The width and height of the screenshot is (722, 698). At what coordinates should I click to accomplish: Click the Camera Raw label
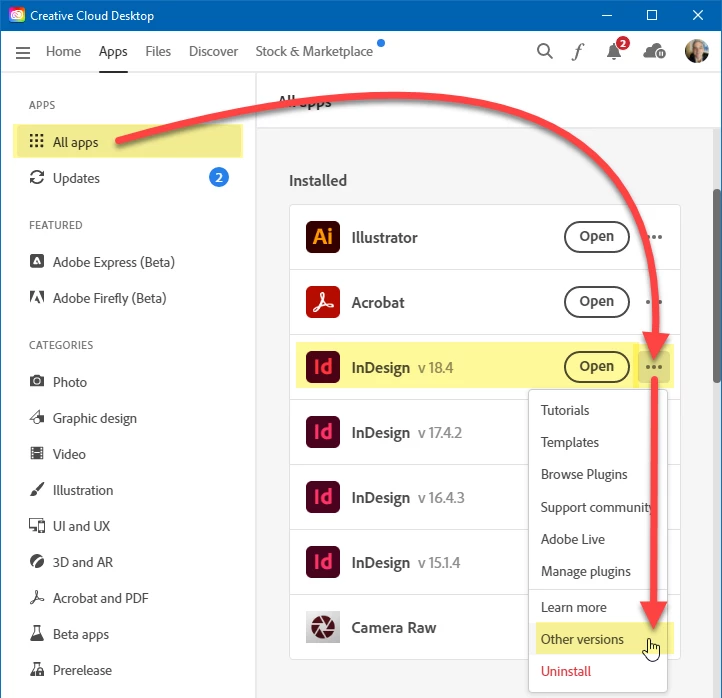pos(394,627)
